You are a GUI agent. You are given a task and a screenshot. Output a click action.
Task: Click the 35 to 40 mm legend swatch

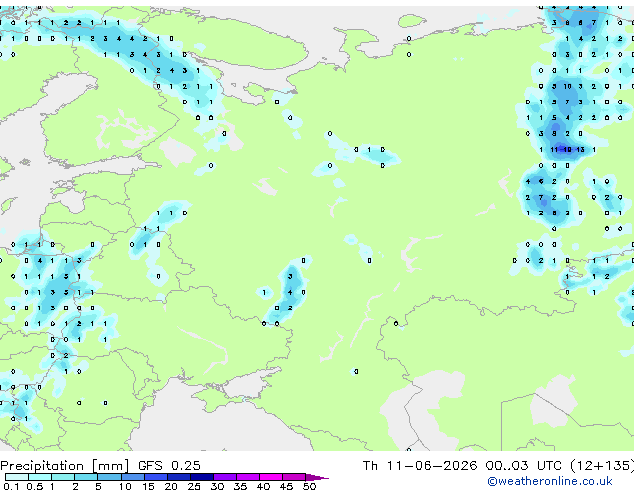click(248, 477)
